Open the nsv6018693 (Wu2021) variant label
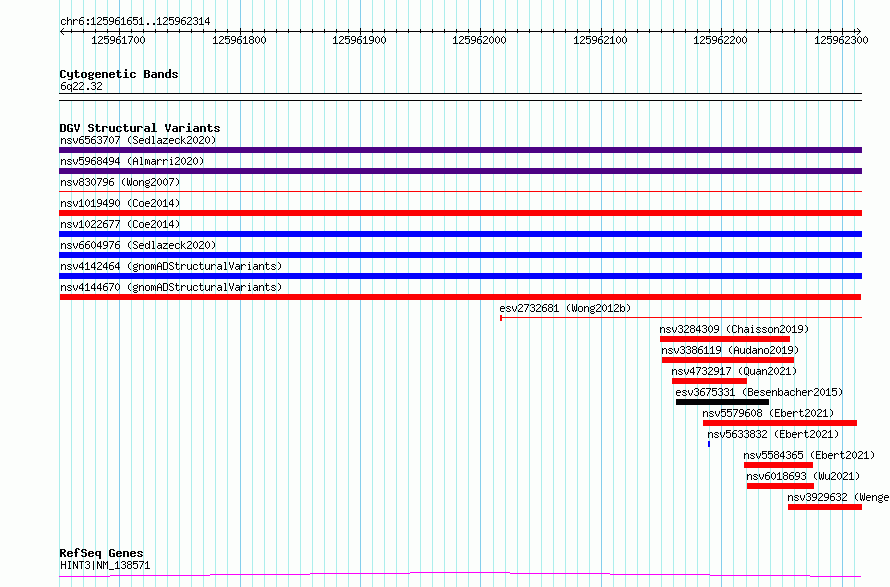Screen dimensions: 890x587 (x=803, y=476)
